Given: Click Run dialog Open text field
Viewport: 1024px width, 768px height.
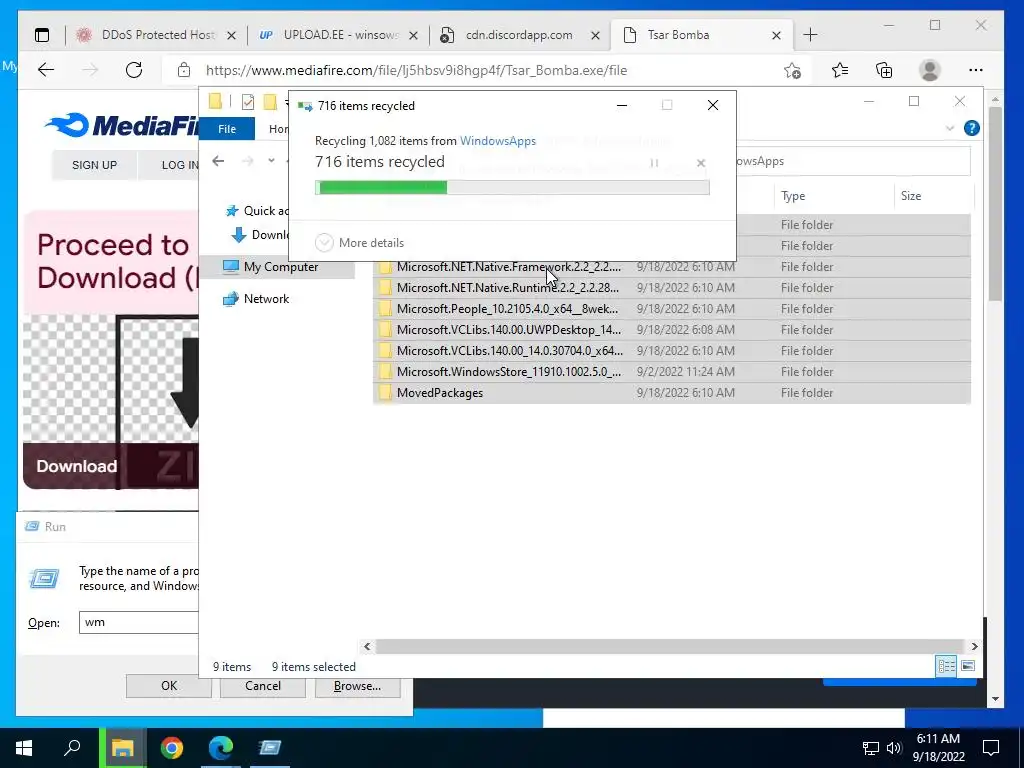Looking at the screenshot, I should click(x=138, y=622).
